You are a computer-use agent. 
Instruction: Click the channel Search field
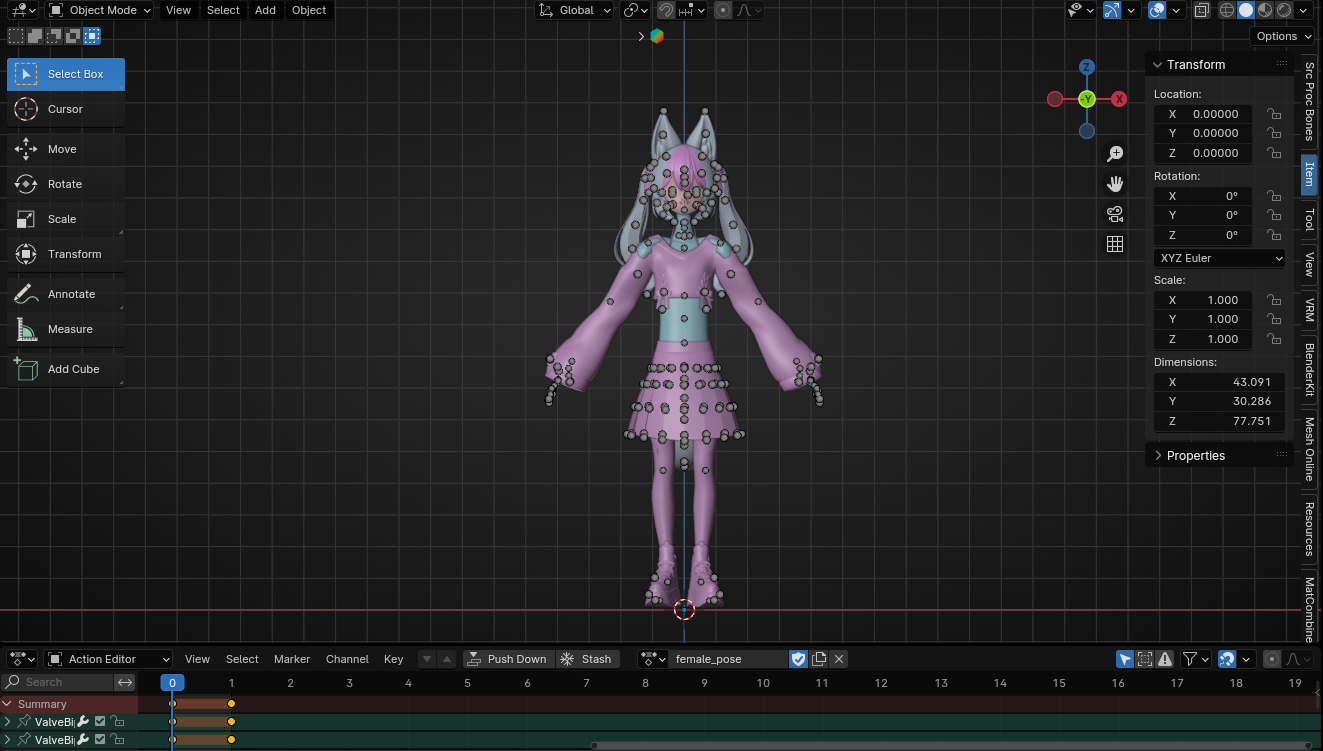coord(58,682)
